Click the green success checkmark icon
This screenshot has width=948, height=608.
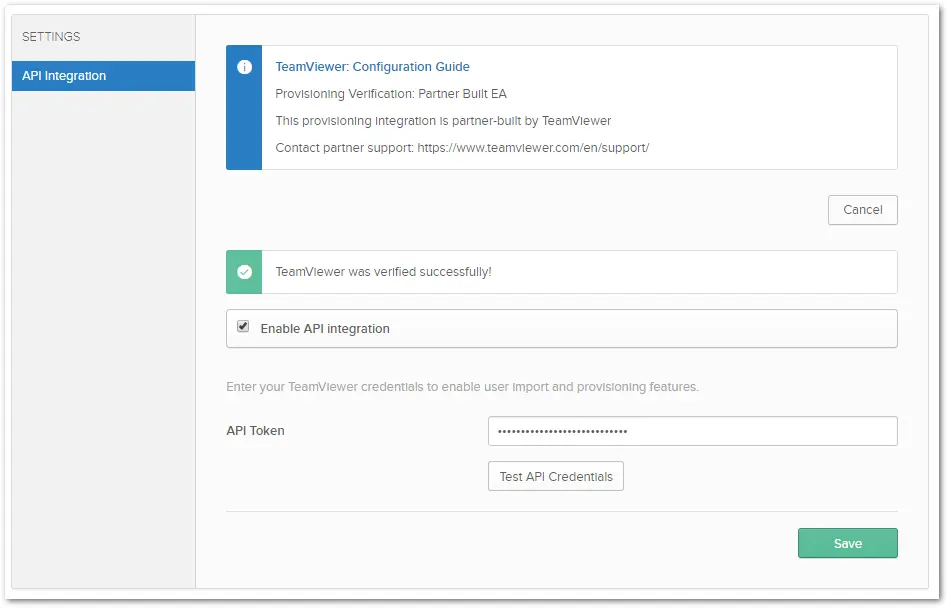tap(244, 272)
